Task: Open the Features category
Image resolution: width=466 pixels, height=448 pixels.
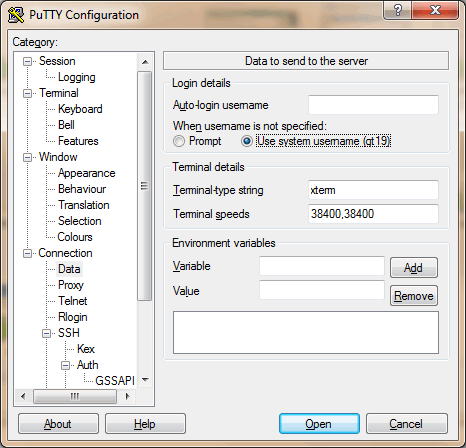Action: coord(78,141)
